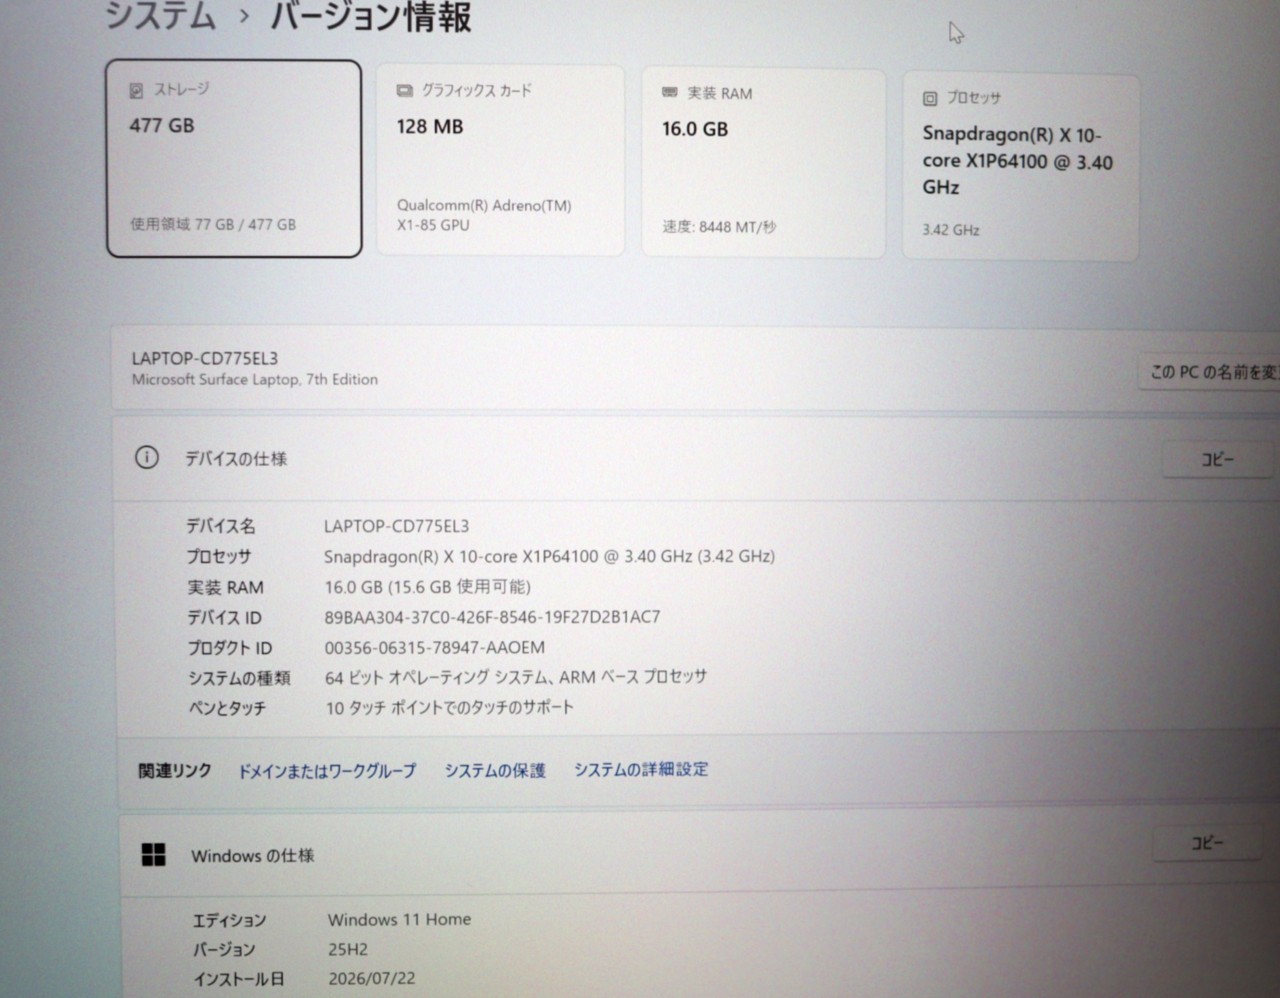Open the プロセッサ Snapdragon card

[x=1021, y=167]
